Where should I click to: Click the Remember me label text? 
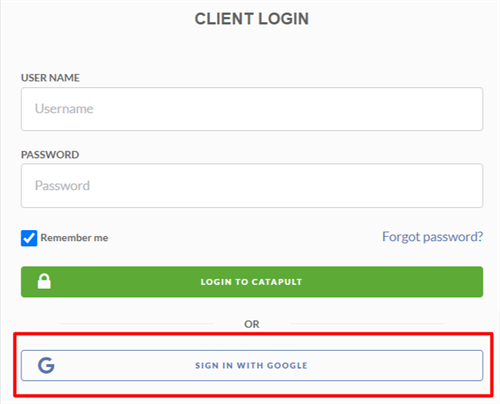click(x=74, y=238)
